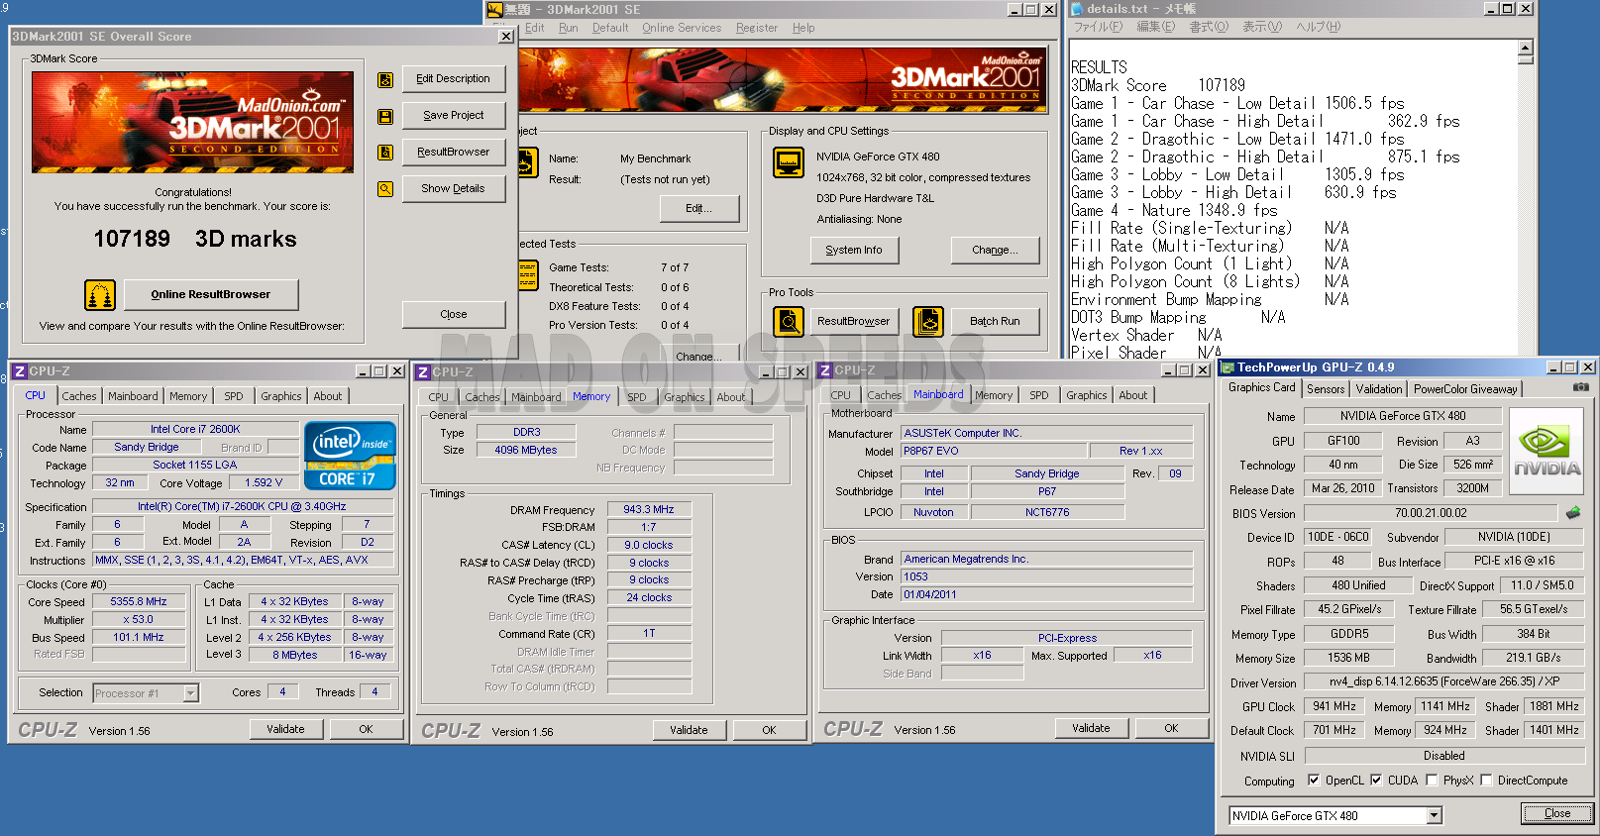The image size is (1600, 836).
Task: Click the GPU-Z camera screenshot icon
Action: [1580, 387]
